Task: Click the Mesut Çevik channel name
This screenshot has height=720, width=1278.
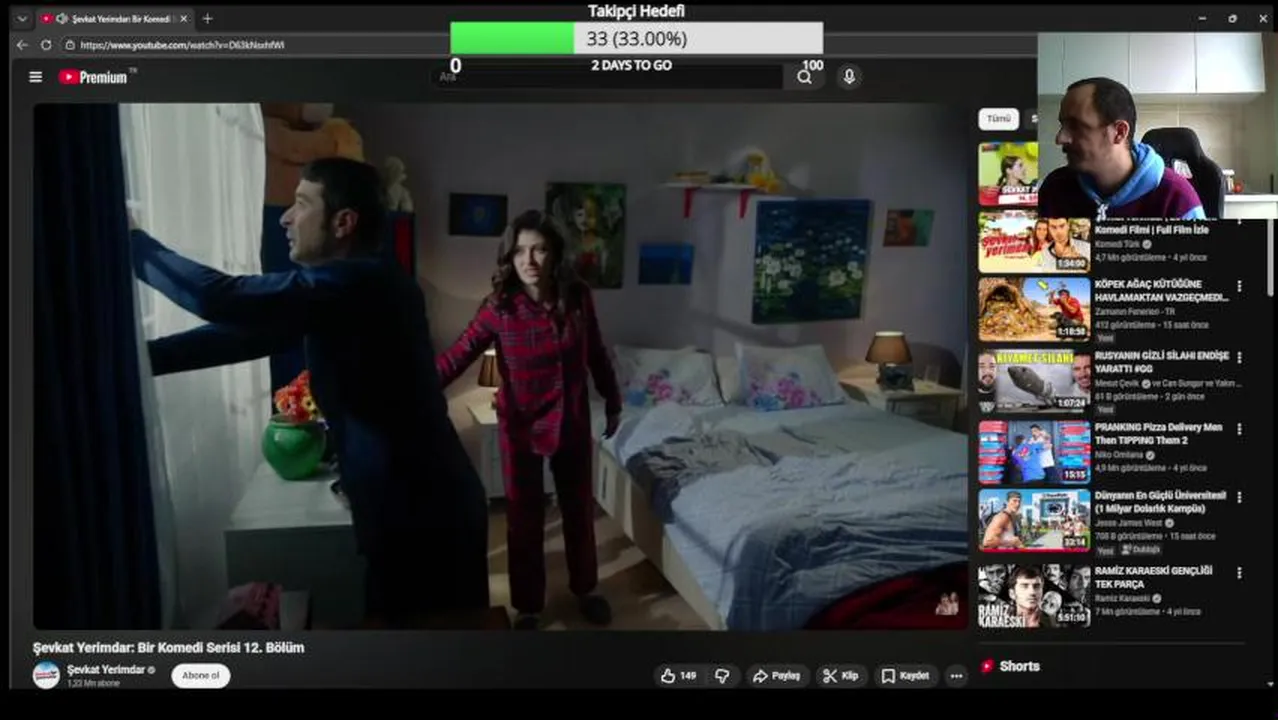Action: (1119, 384)
